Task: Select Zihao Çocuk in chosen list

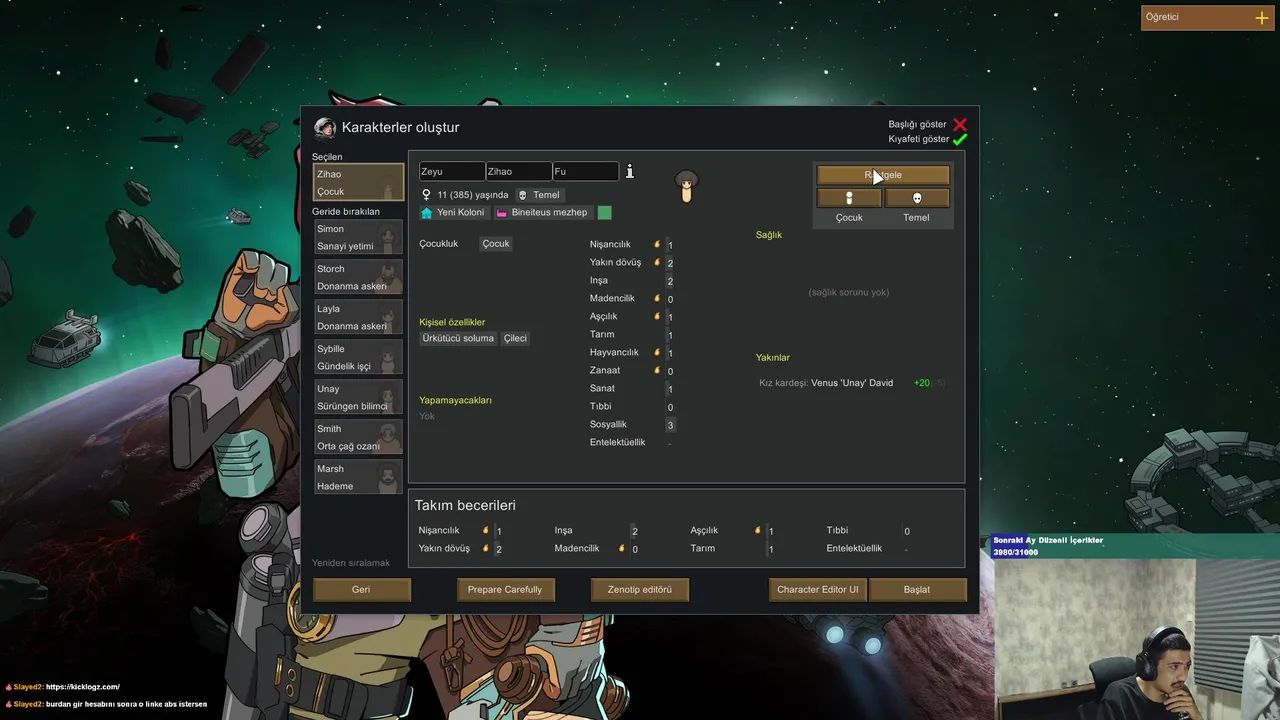Action: [x=358, y=182]
